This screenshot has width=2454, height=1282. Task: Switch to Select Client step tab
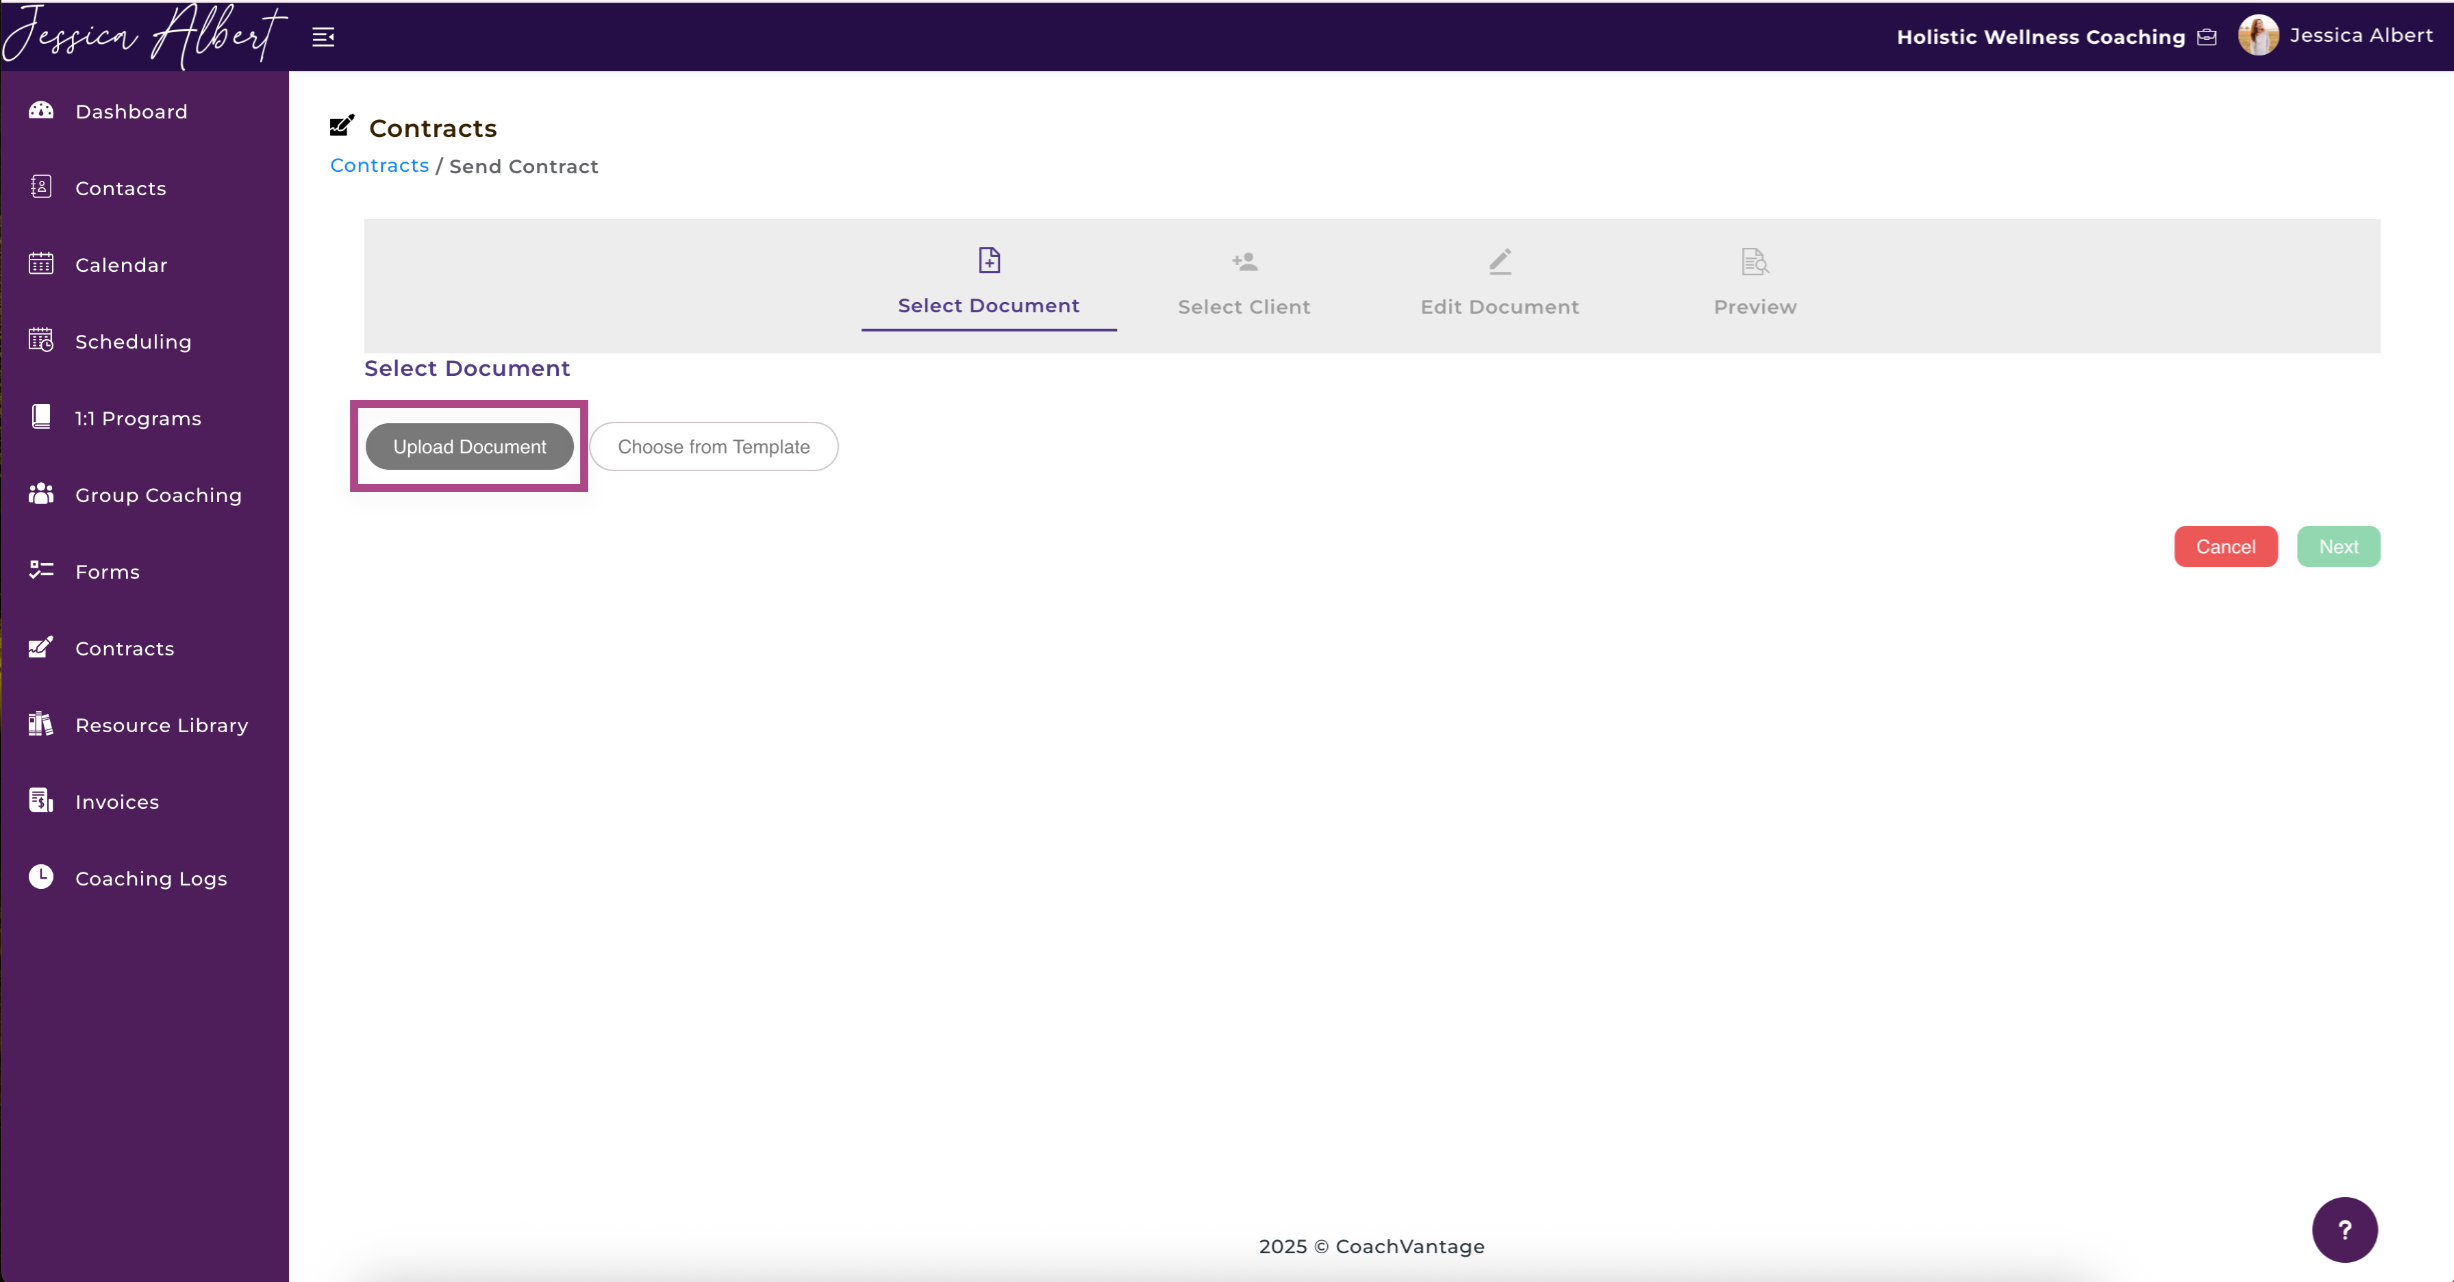point(1244,285)
